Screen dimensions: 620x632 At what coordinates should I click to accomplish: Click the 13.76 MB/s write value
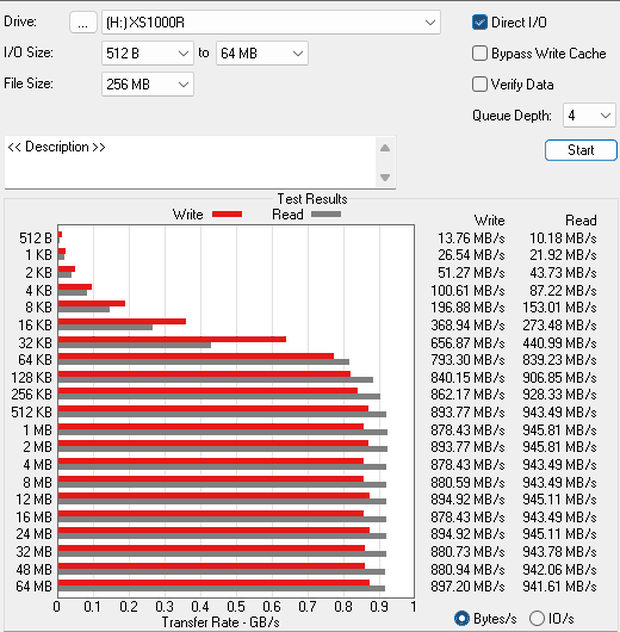point(471,238)
